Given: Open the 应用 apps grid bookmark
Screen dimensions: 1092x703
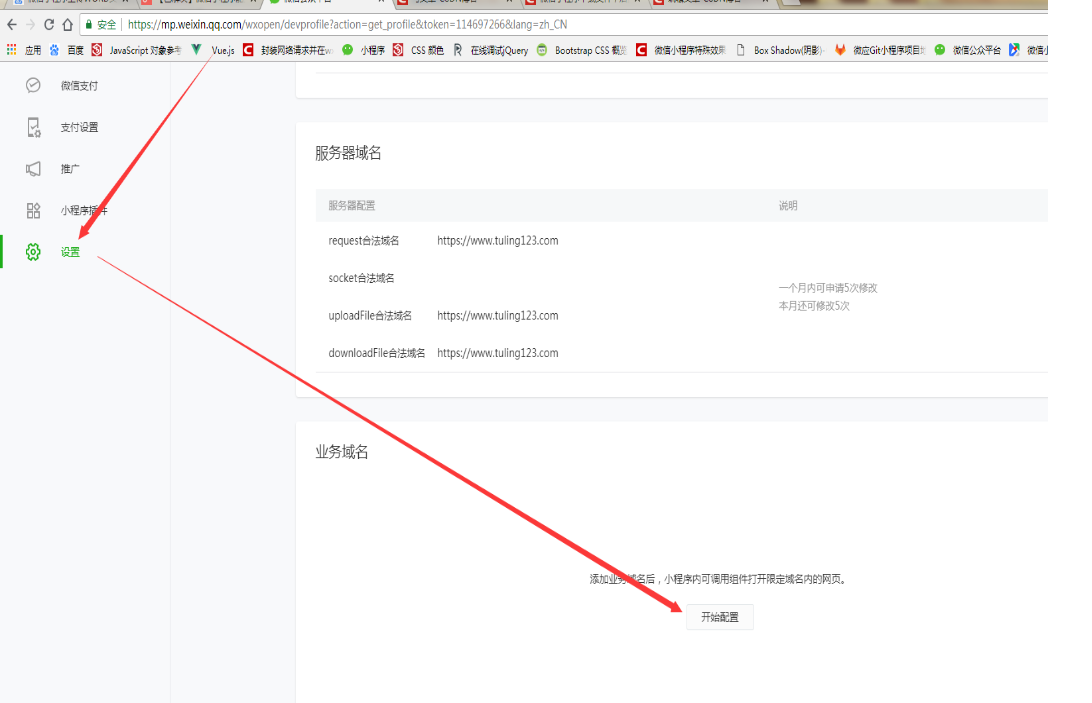Looking at the screenshot, I should [x=24, y=50].
